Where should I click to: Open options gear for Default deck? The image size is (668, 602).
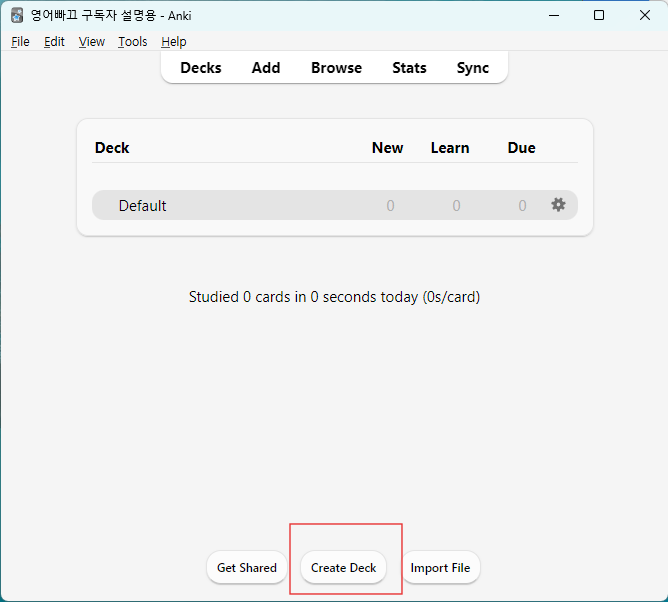click(558, 205)
